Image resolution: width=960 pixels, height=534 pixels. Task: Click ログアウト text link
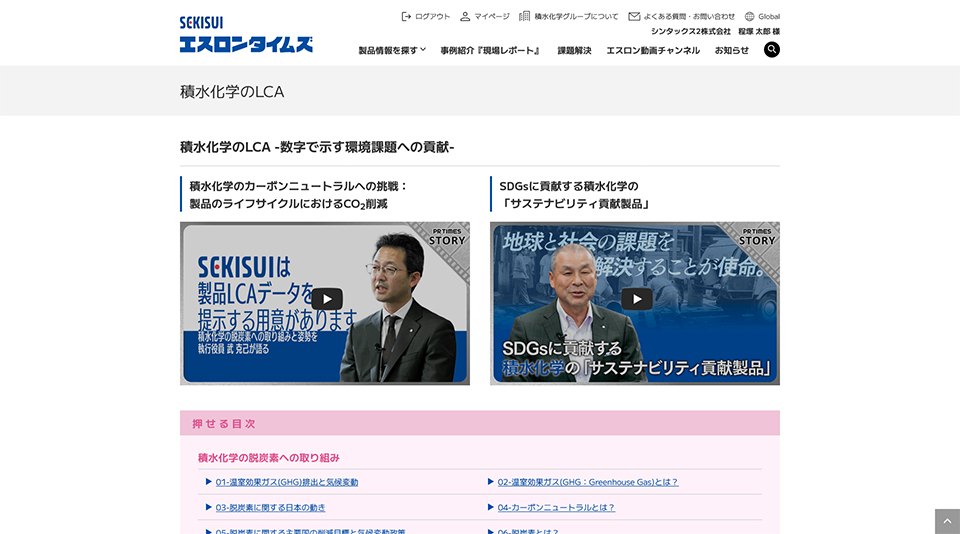tap(432, 17)
